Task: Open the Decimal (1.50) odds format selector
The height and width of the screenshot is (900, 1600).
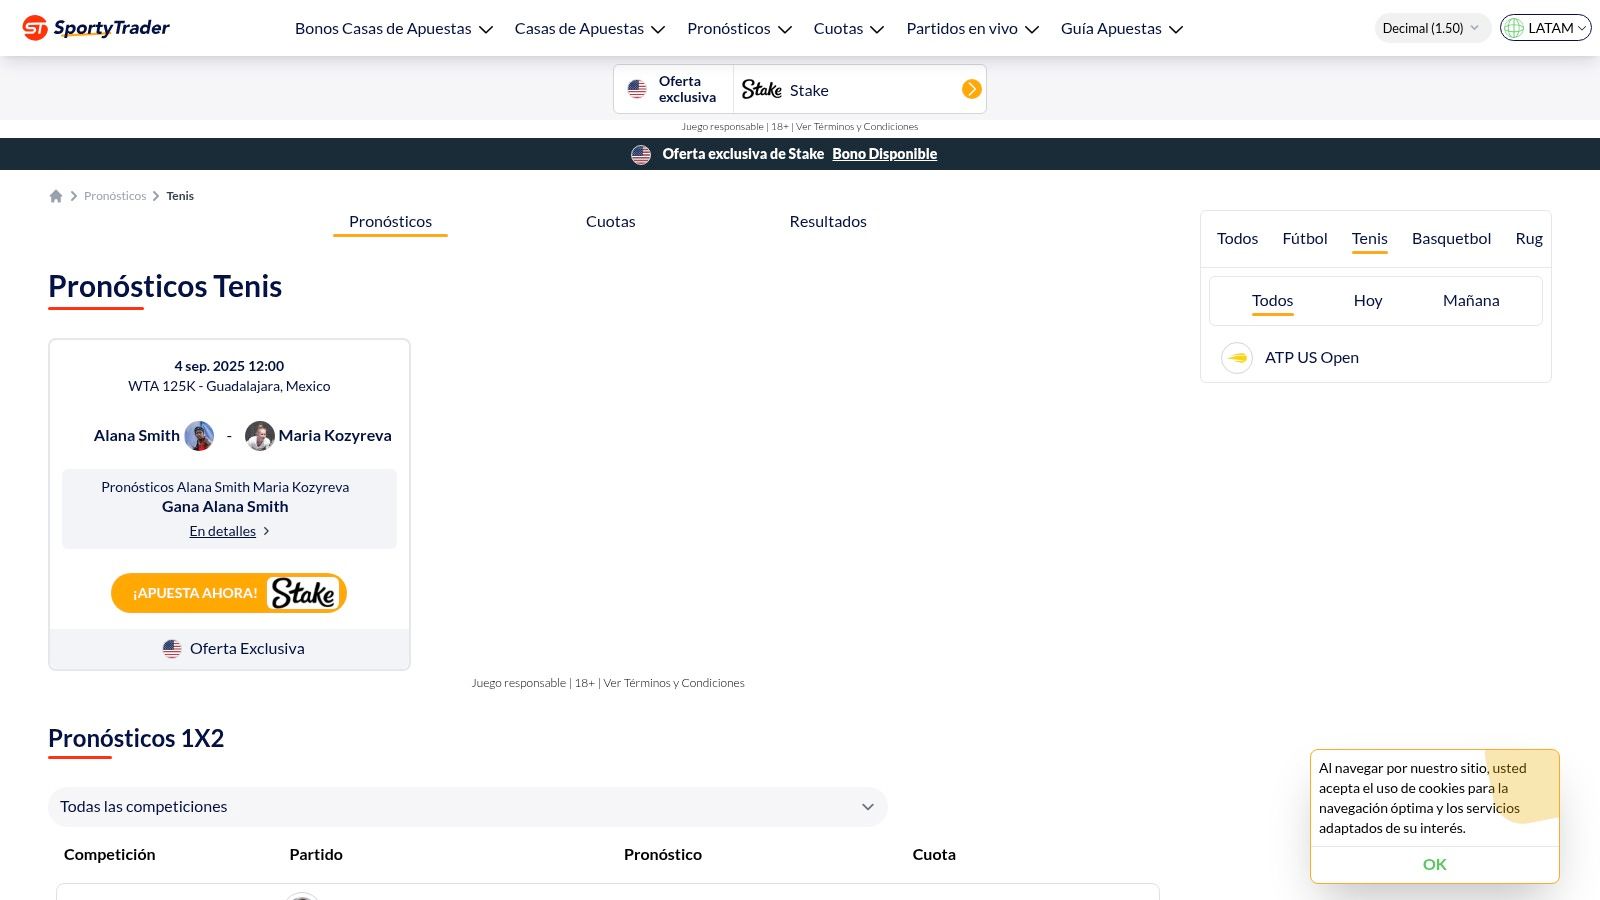Action: [x=1432, y=28]
